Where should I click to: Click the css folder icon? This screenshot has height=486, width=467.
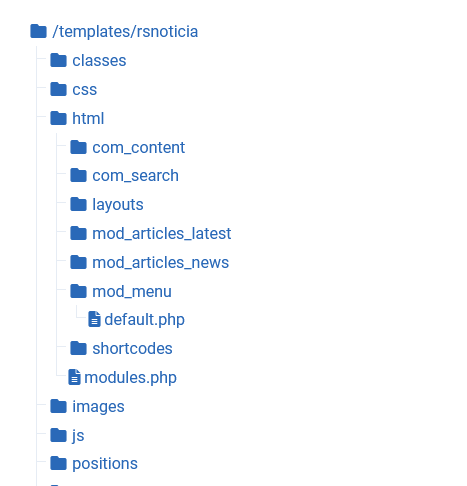pyautogui.click(x=58, y=89)
